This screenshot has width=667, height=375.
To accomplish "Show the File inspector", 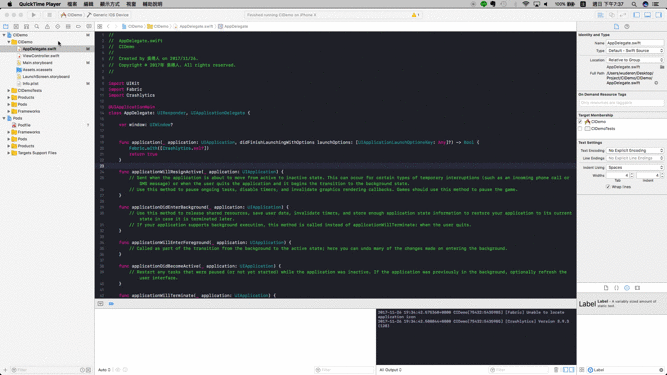I will pos(616,26).
